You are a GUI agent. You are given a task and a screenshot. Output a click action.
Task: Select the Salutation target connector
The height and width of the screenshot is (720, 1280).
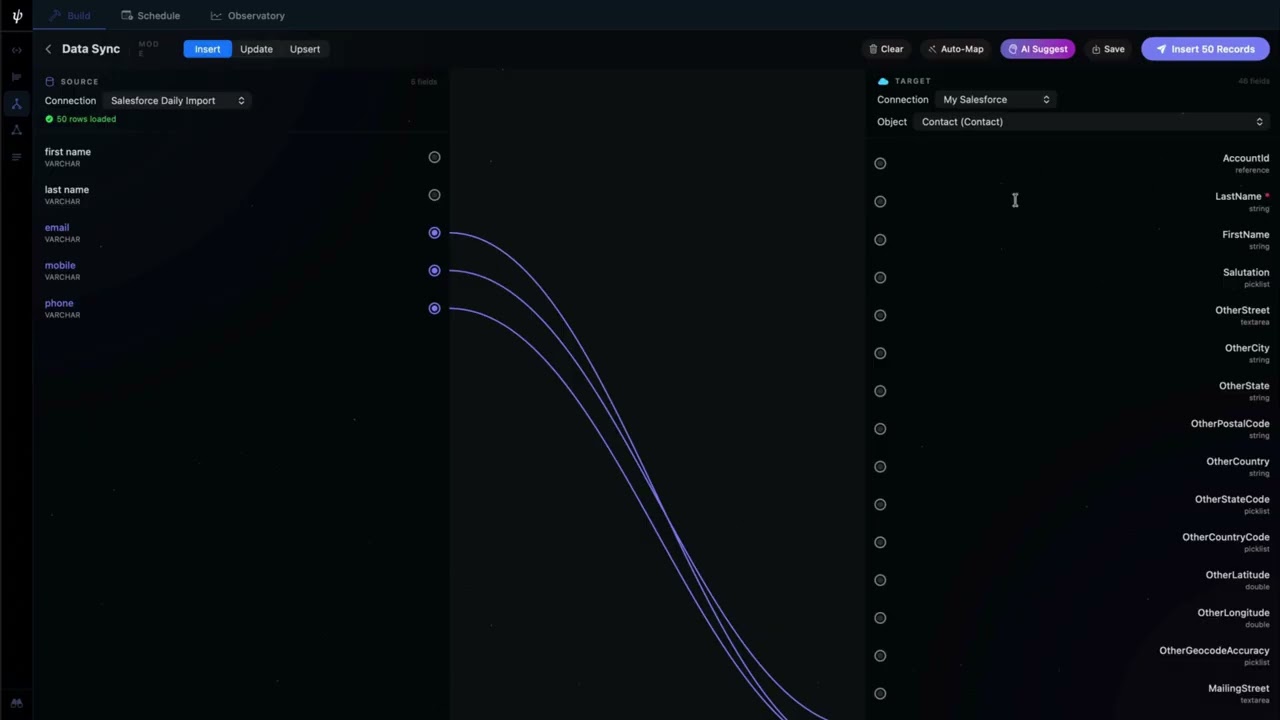point(880,278)
